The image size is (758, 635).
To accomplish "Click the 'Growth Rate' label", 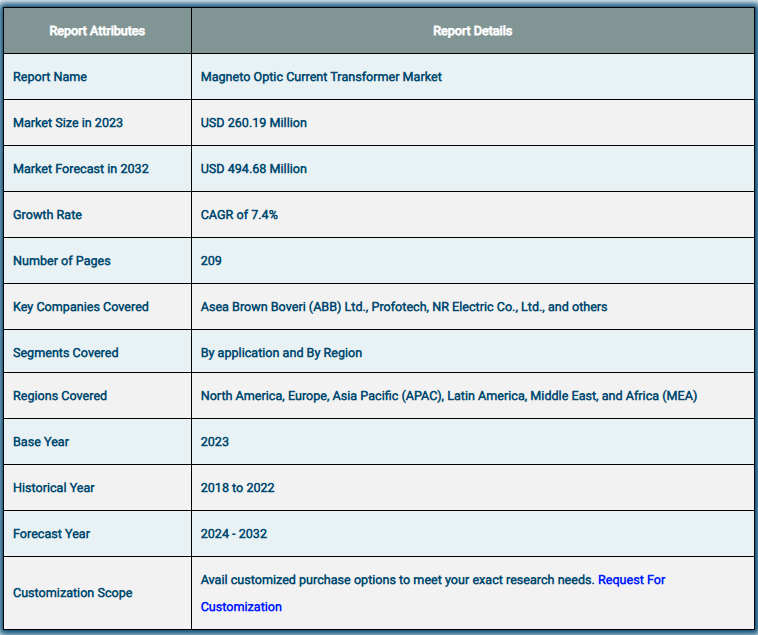I will [x=47, y=215].
